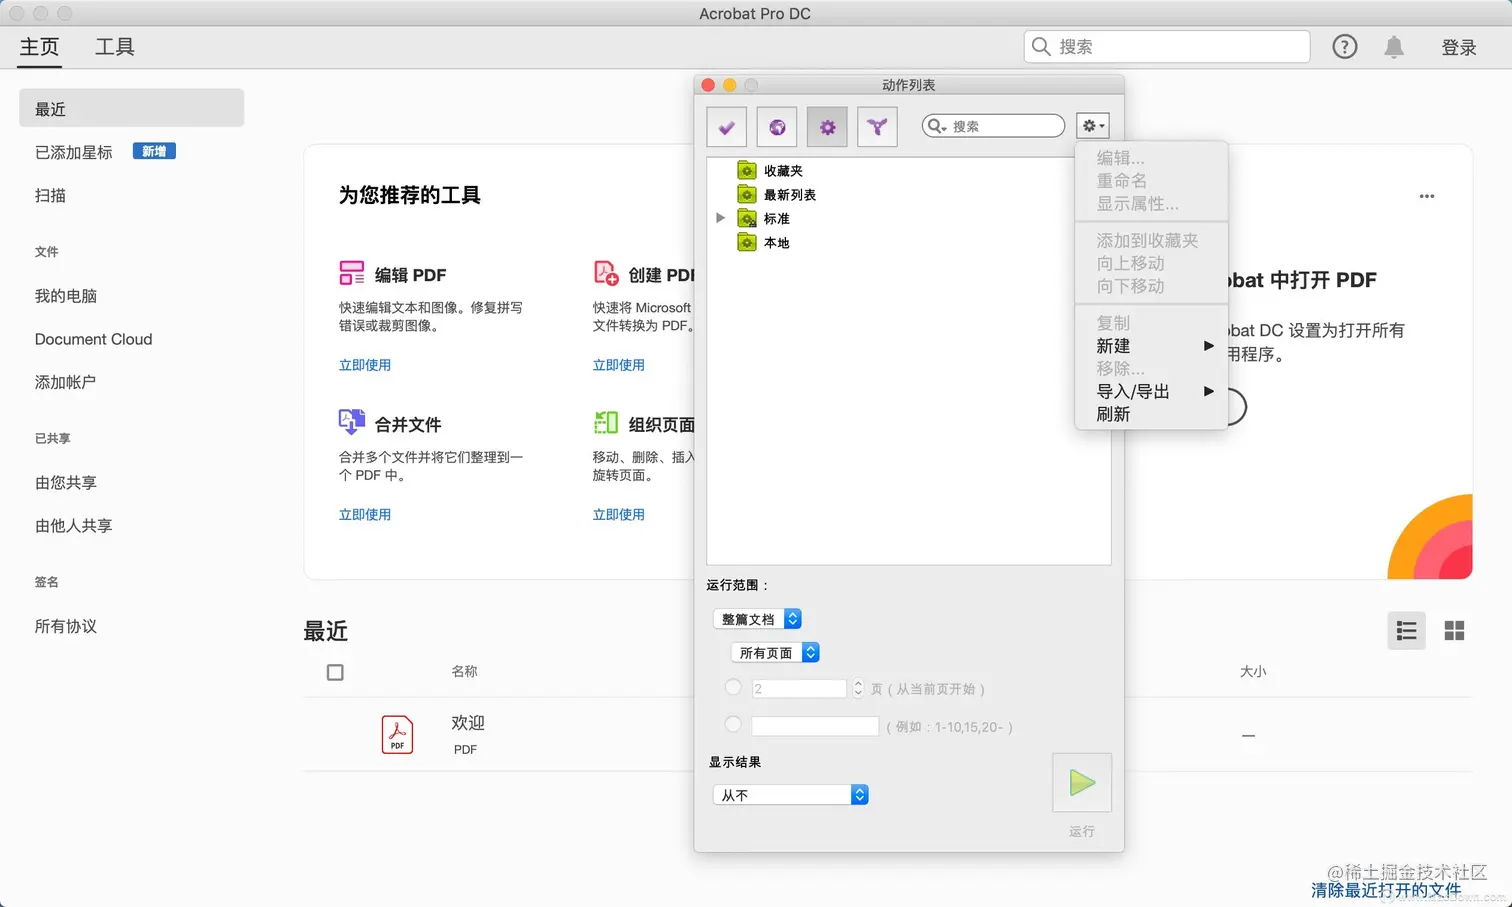This screenshot has width=1512, height=907.
Task: Switch to list view icon
Action: point(1407,631)
